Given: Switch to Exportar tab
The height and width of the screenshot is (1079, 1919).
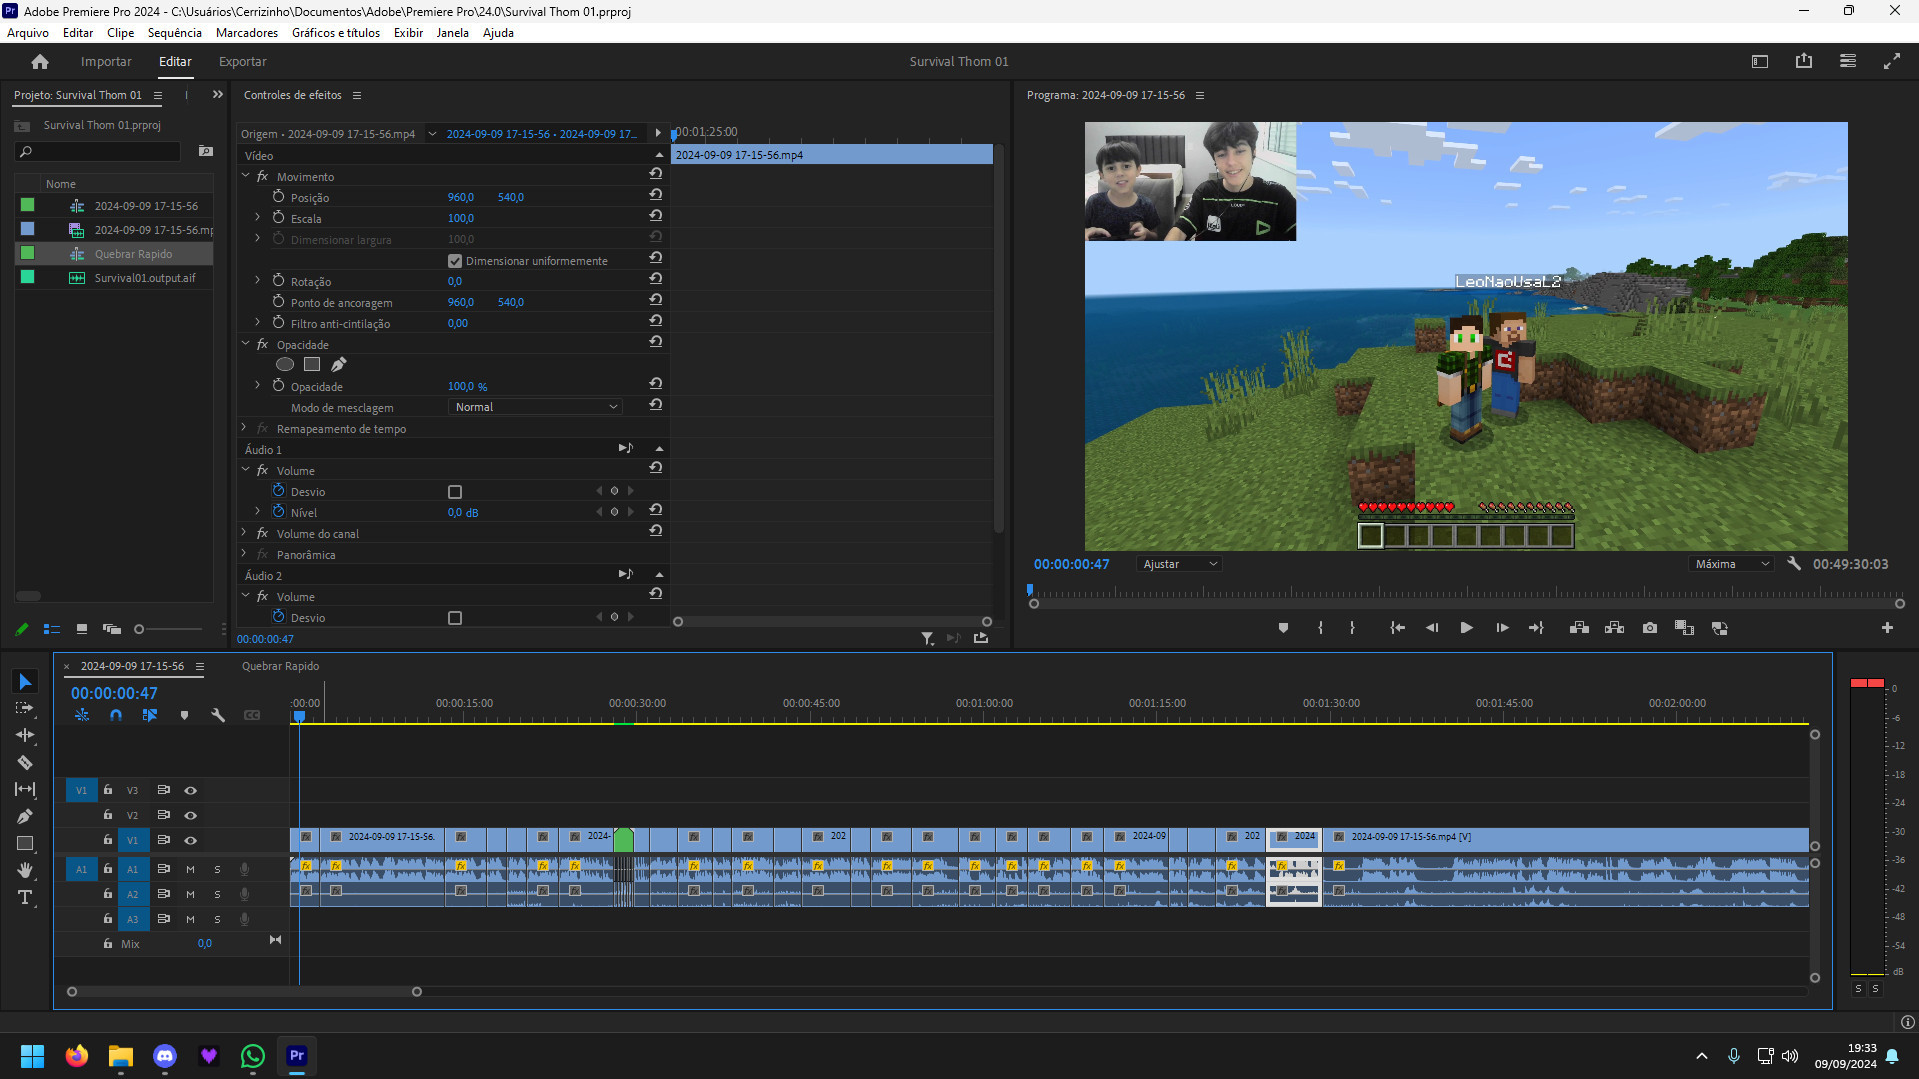Looking at the screenshot, I should click(x=242, y=62).
